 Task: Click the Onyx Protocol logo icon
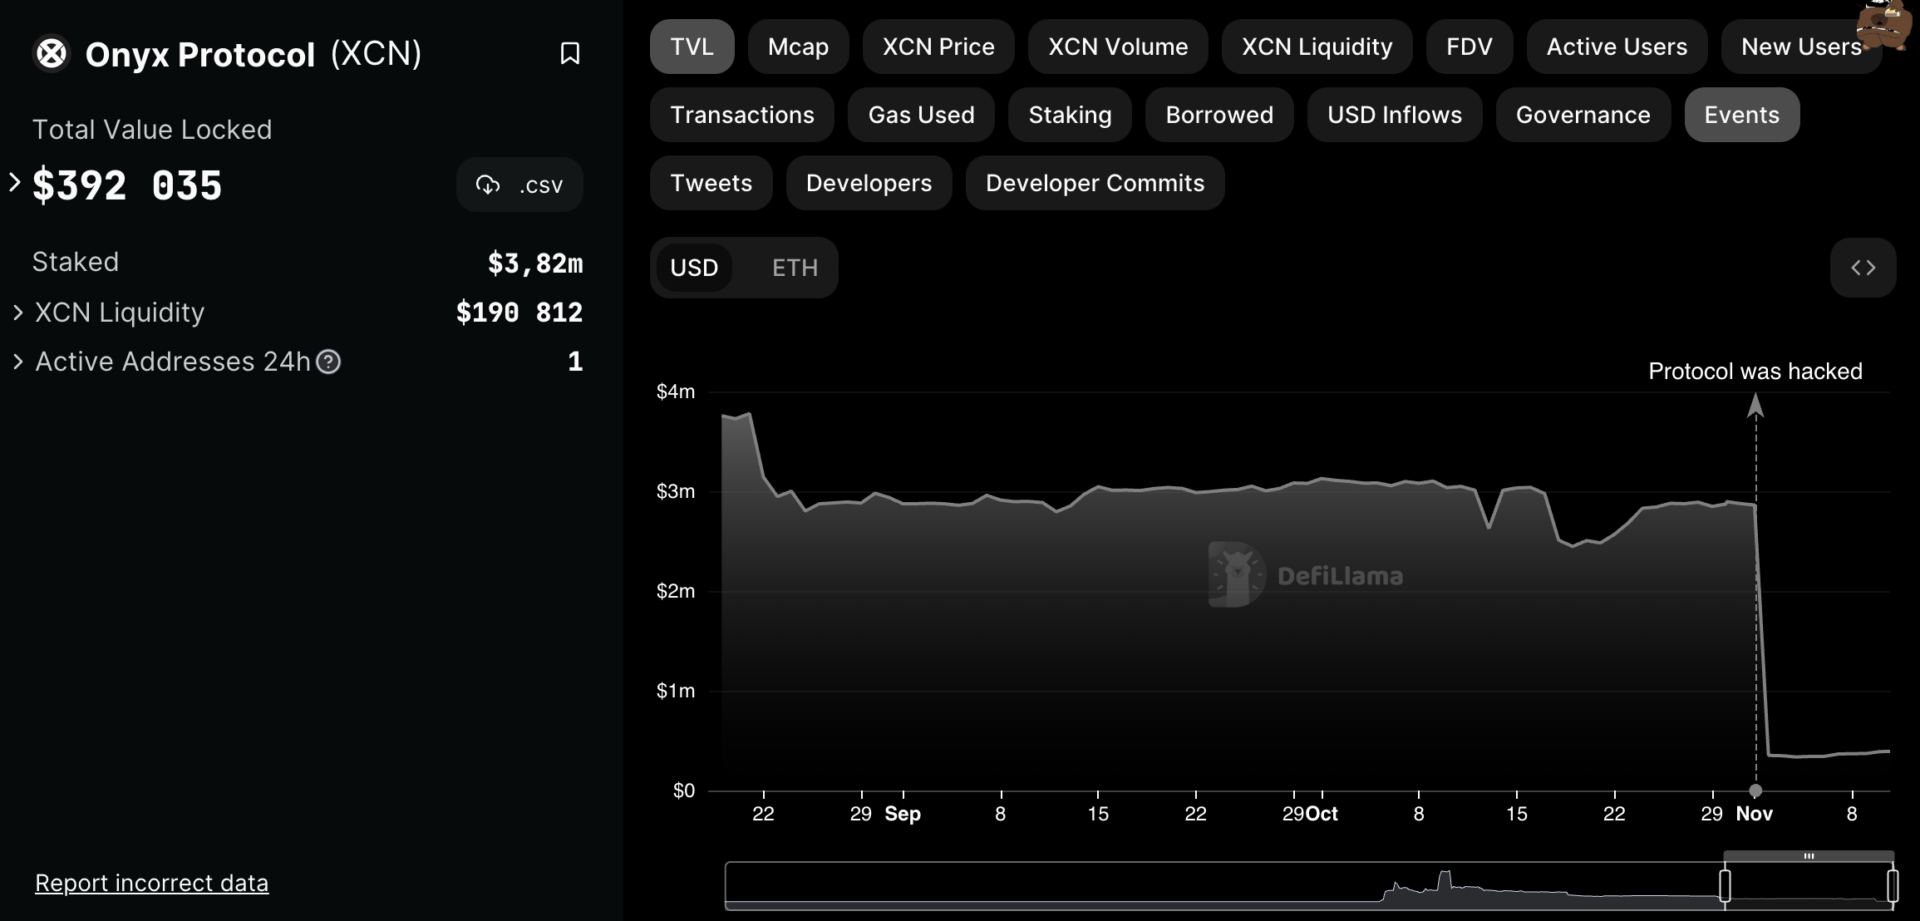[51, 53]
